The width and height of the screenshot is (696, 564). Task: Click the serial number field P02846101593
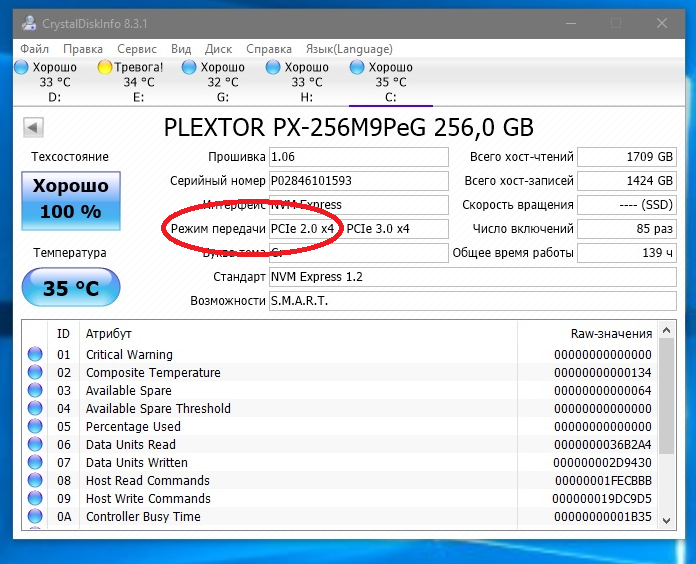(359, 181)
